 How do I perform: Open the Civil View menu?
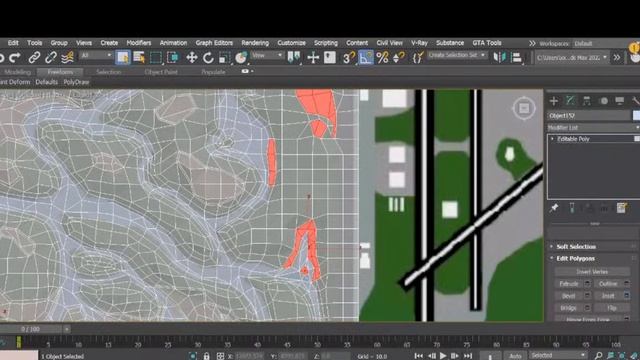tap(389, 43)
